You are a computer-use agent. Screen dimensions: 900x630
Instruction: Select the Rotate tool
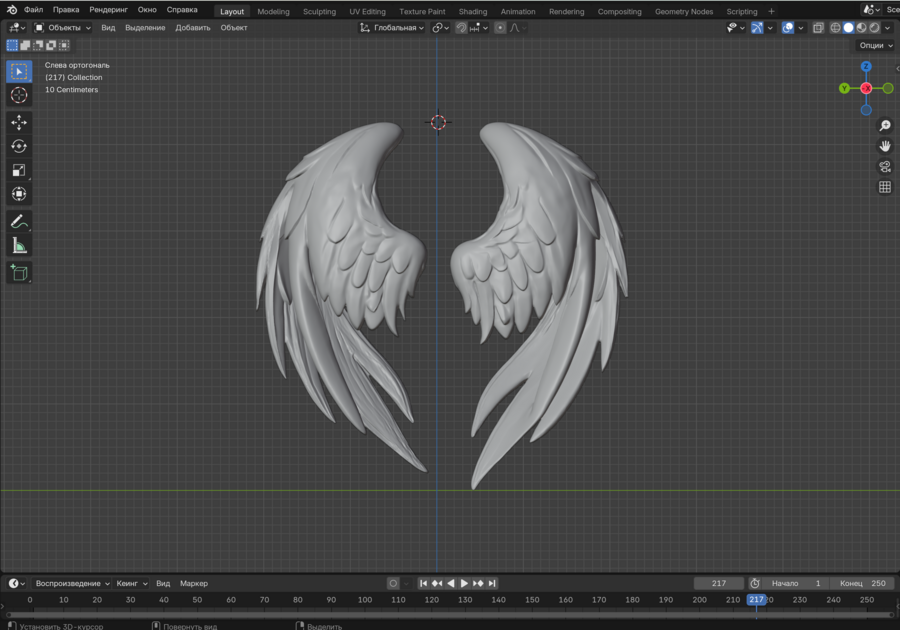(19, 146)
